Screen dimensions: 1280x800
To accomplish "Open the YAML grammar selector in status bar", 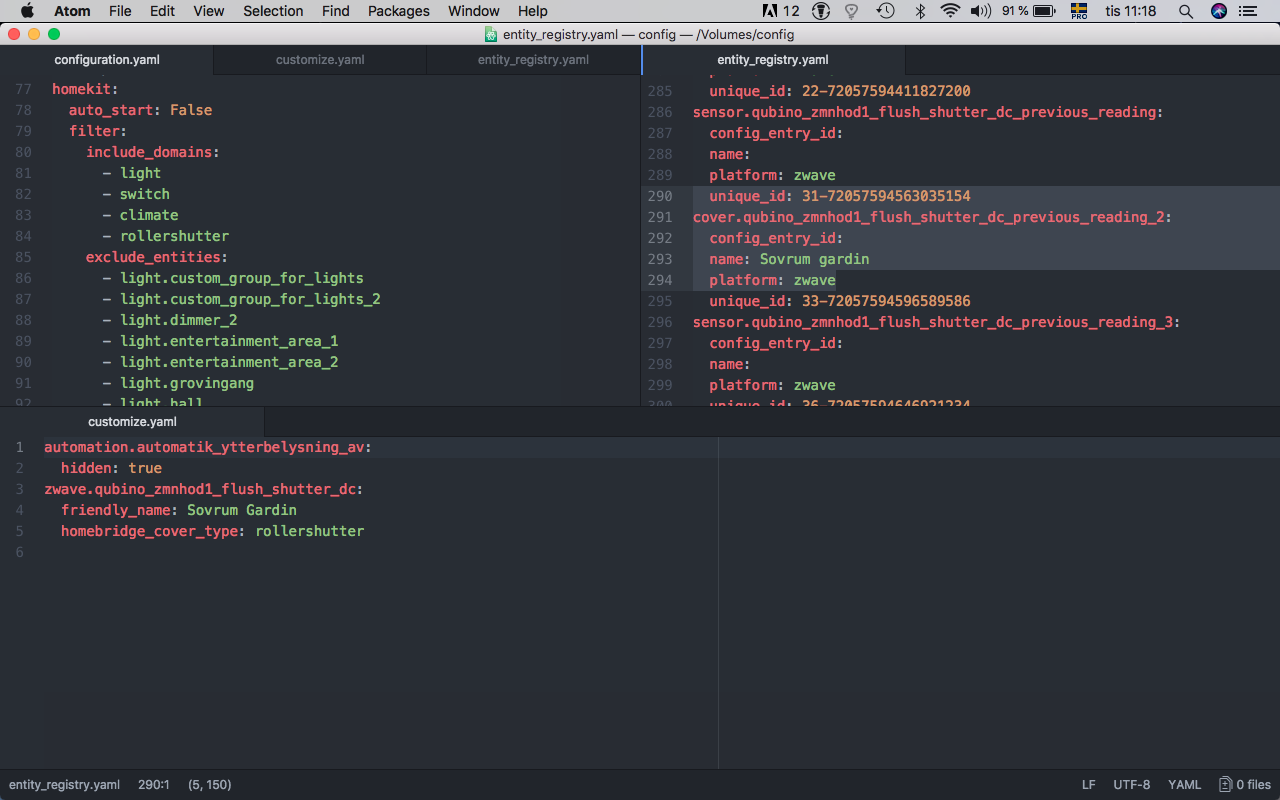I will click(1184, 785).
